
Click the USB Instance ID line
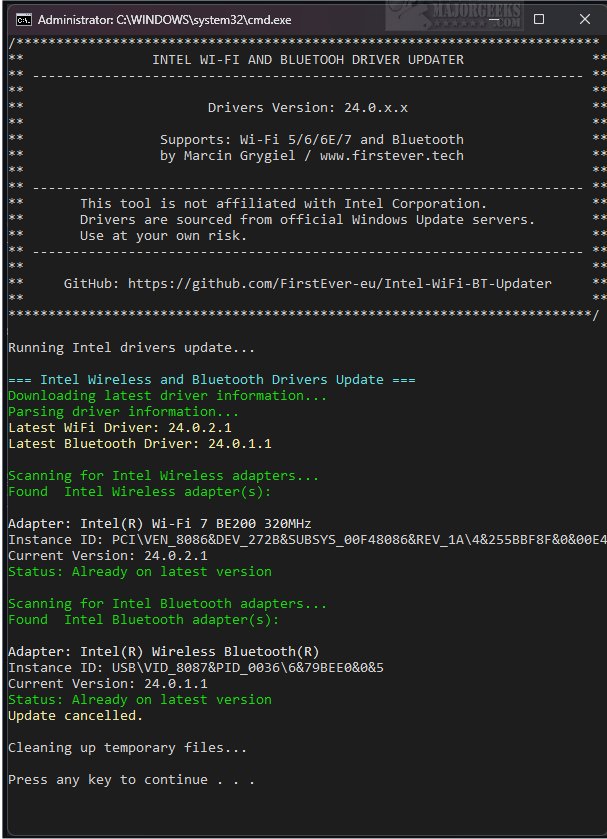(195, 668)
